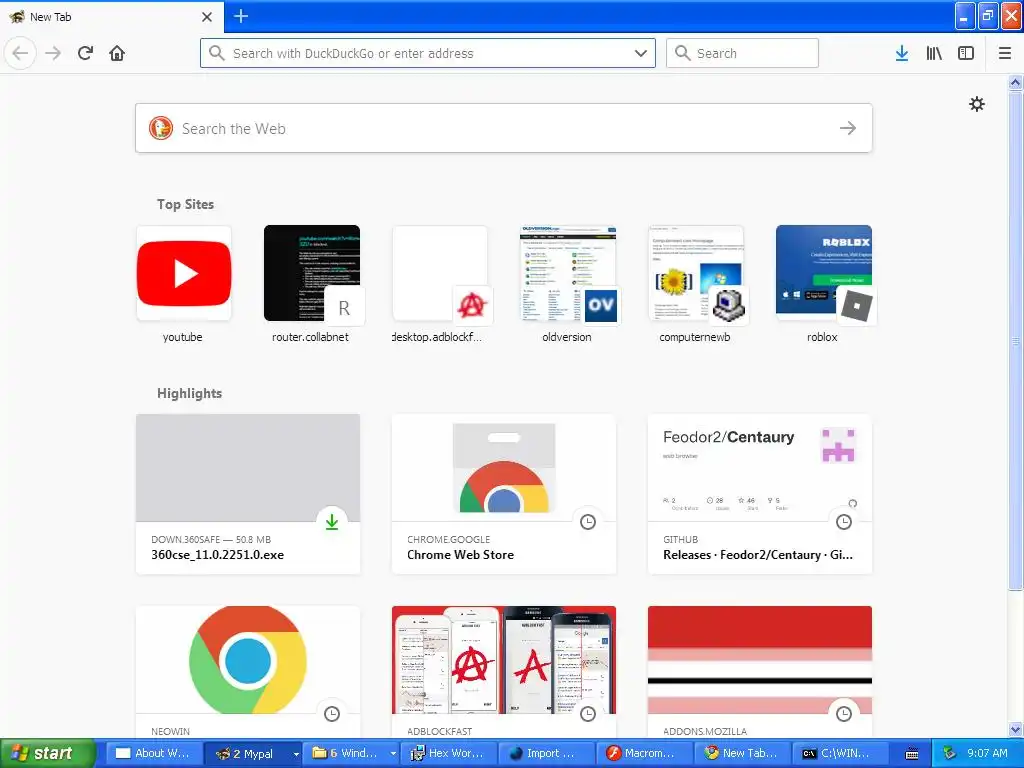Click magnifier icon in Search box
The height and width of the screenshot is (768, 1024).
[682, 53]
